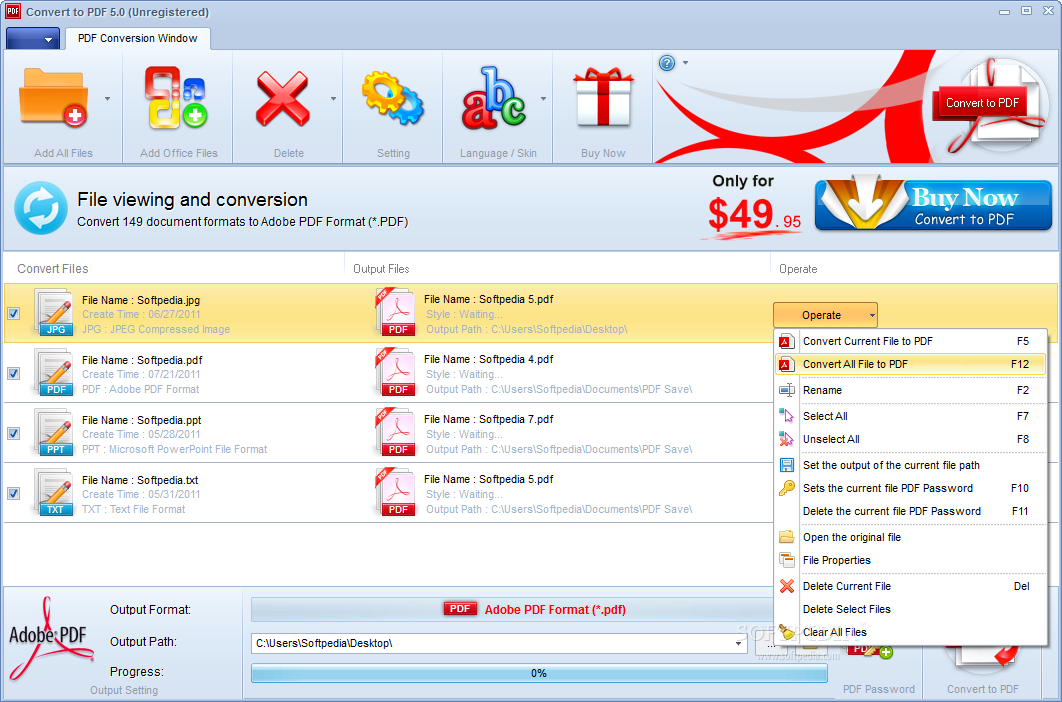Viewport: 1062px width, 702px height.
Task: Select the Rename menu entry
Action: [910, 390]
